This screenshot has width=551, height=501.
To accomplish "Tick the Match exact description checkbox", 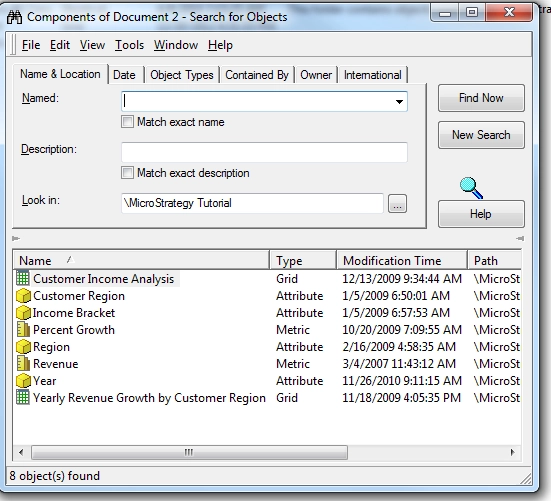I will pyautogui.click(x=127, y=173).
